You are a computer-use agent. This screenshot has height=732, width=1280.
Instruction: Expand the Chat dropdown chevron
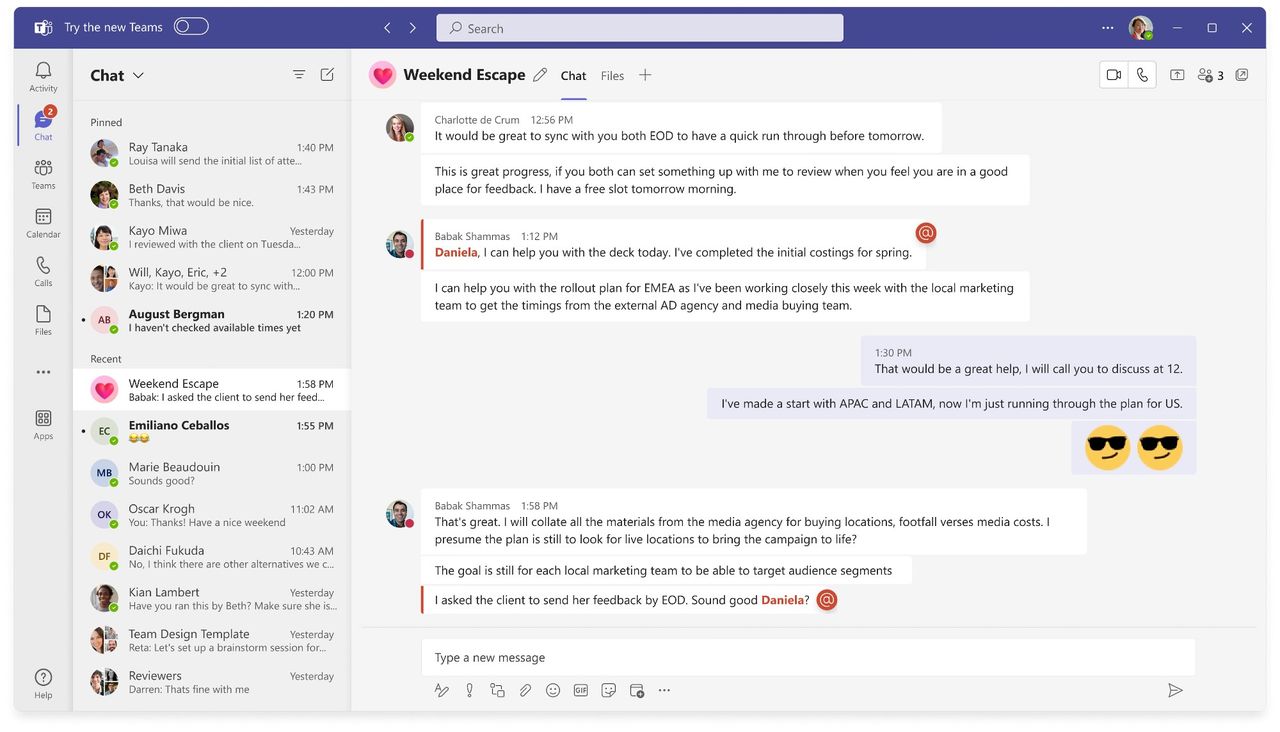point(139,76)
